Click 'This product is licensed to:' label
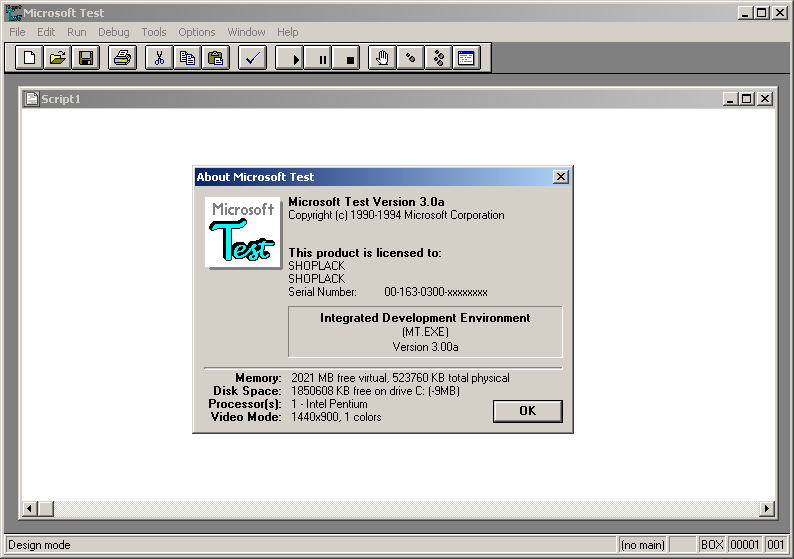Image resolution: width=794 pixels, height=559 pixels. click(365, 253)
